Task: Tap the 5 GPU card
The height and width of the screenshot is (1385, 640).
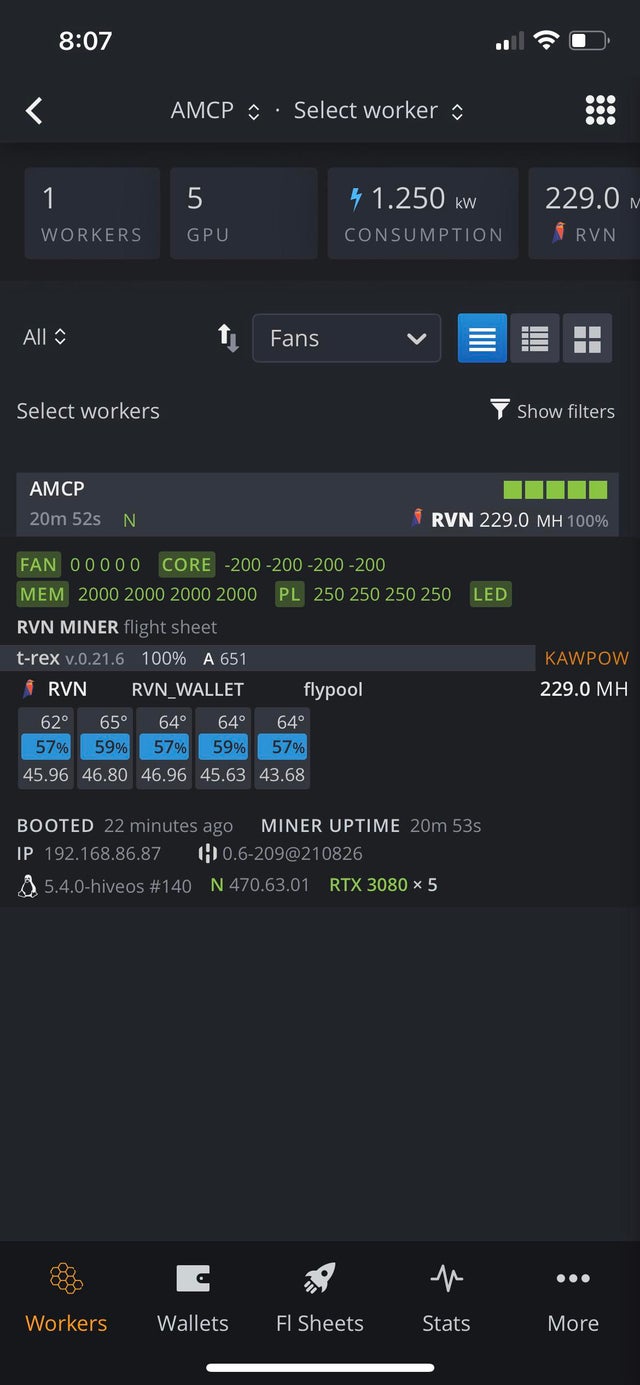Action: 244,213
